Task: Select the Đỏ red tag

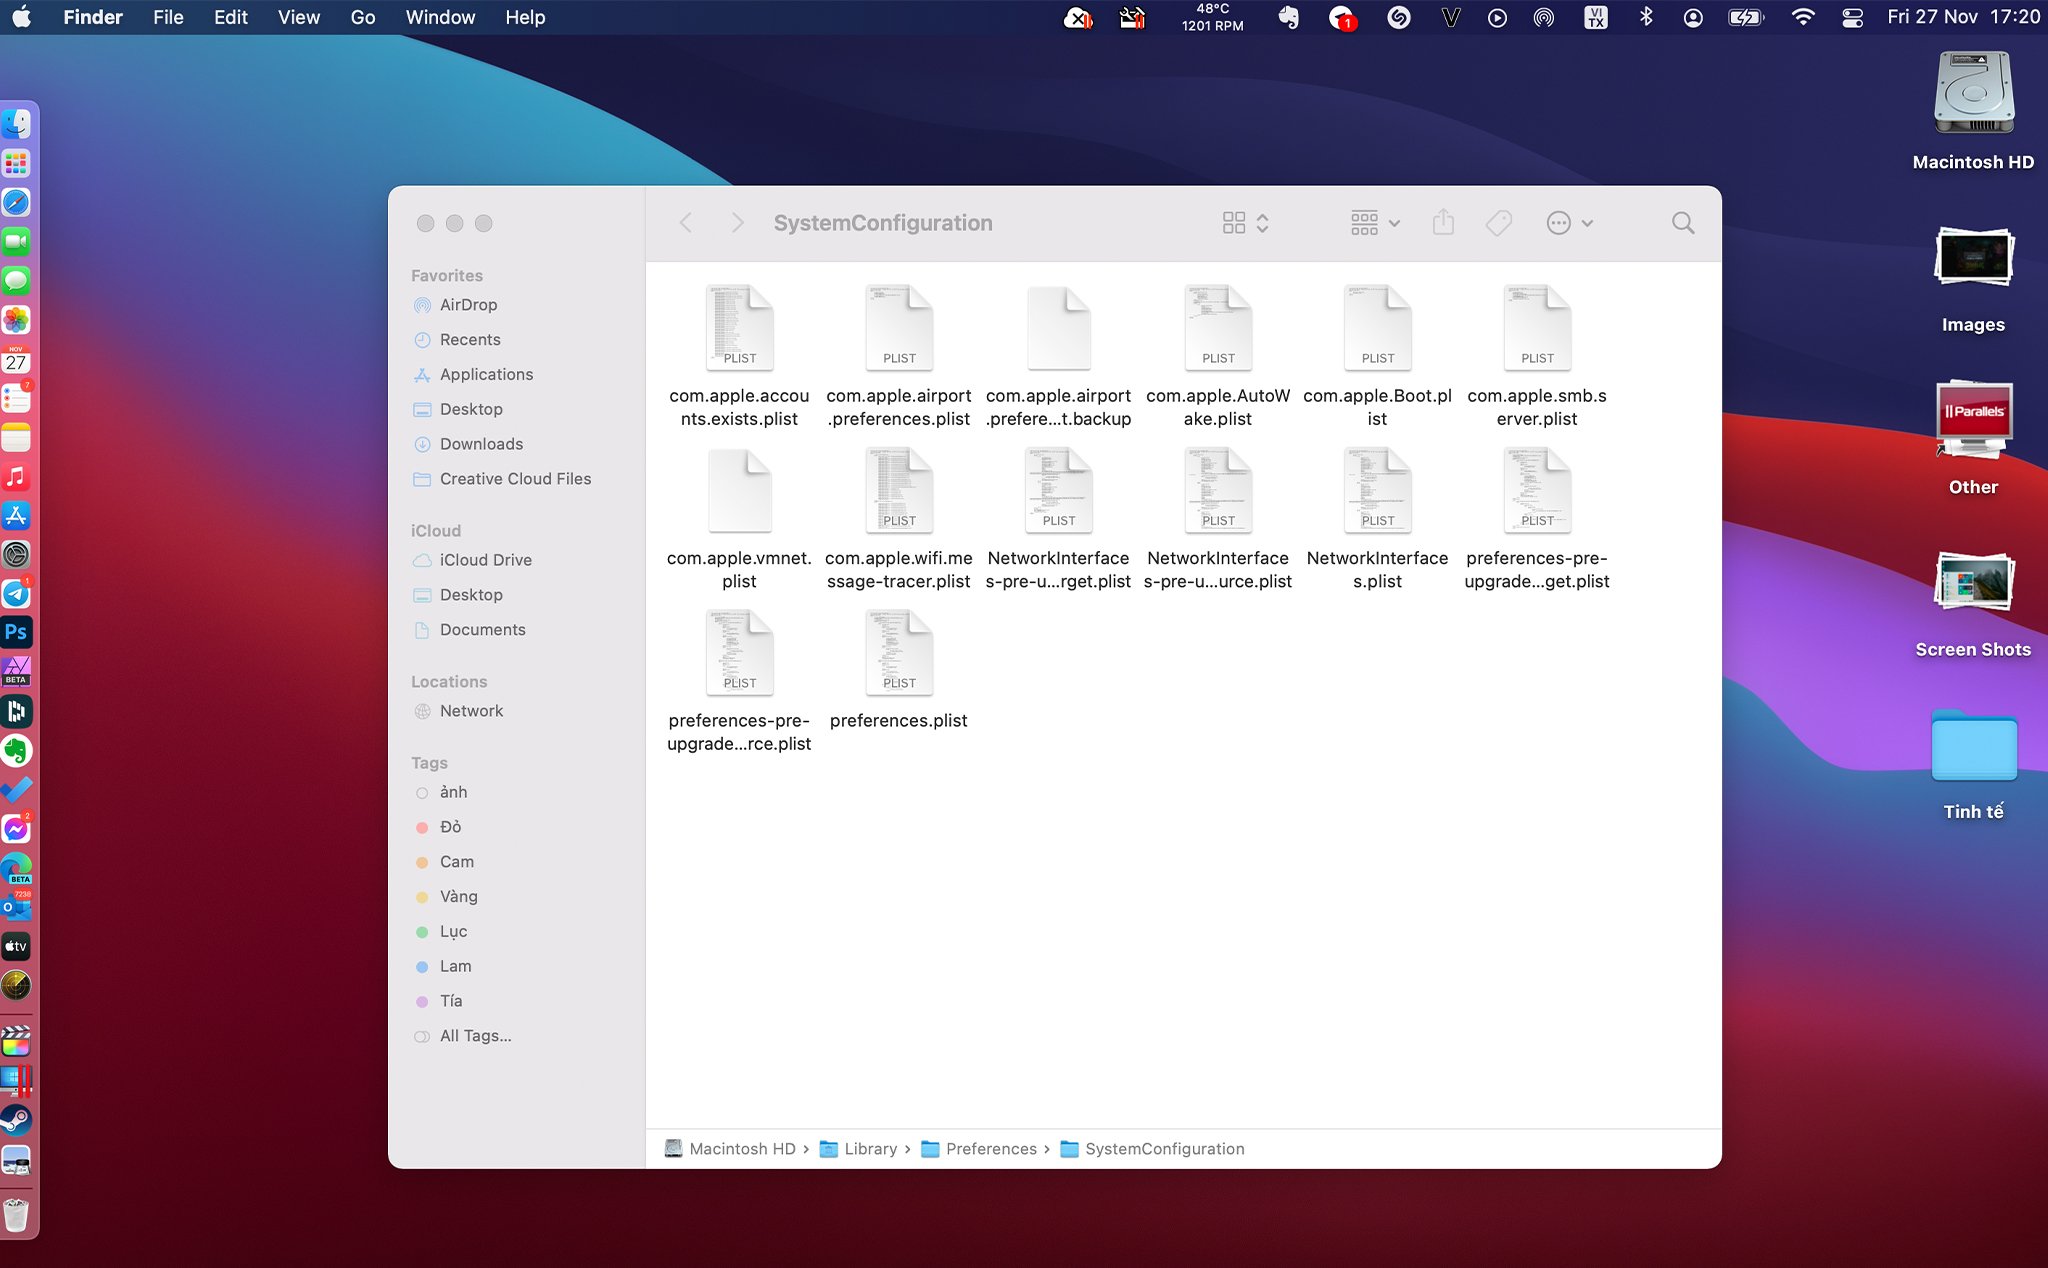Action: click(450, 827)
